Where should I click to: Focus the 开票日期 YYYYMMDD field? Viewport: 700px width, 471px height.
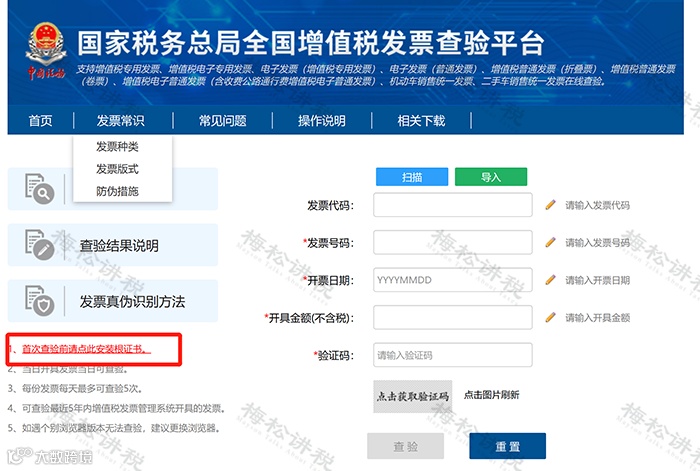453,280
